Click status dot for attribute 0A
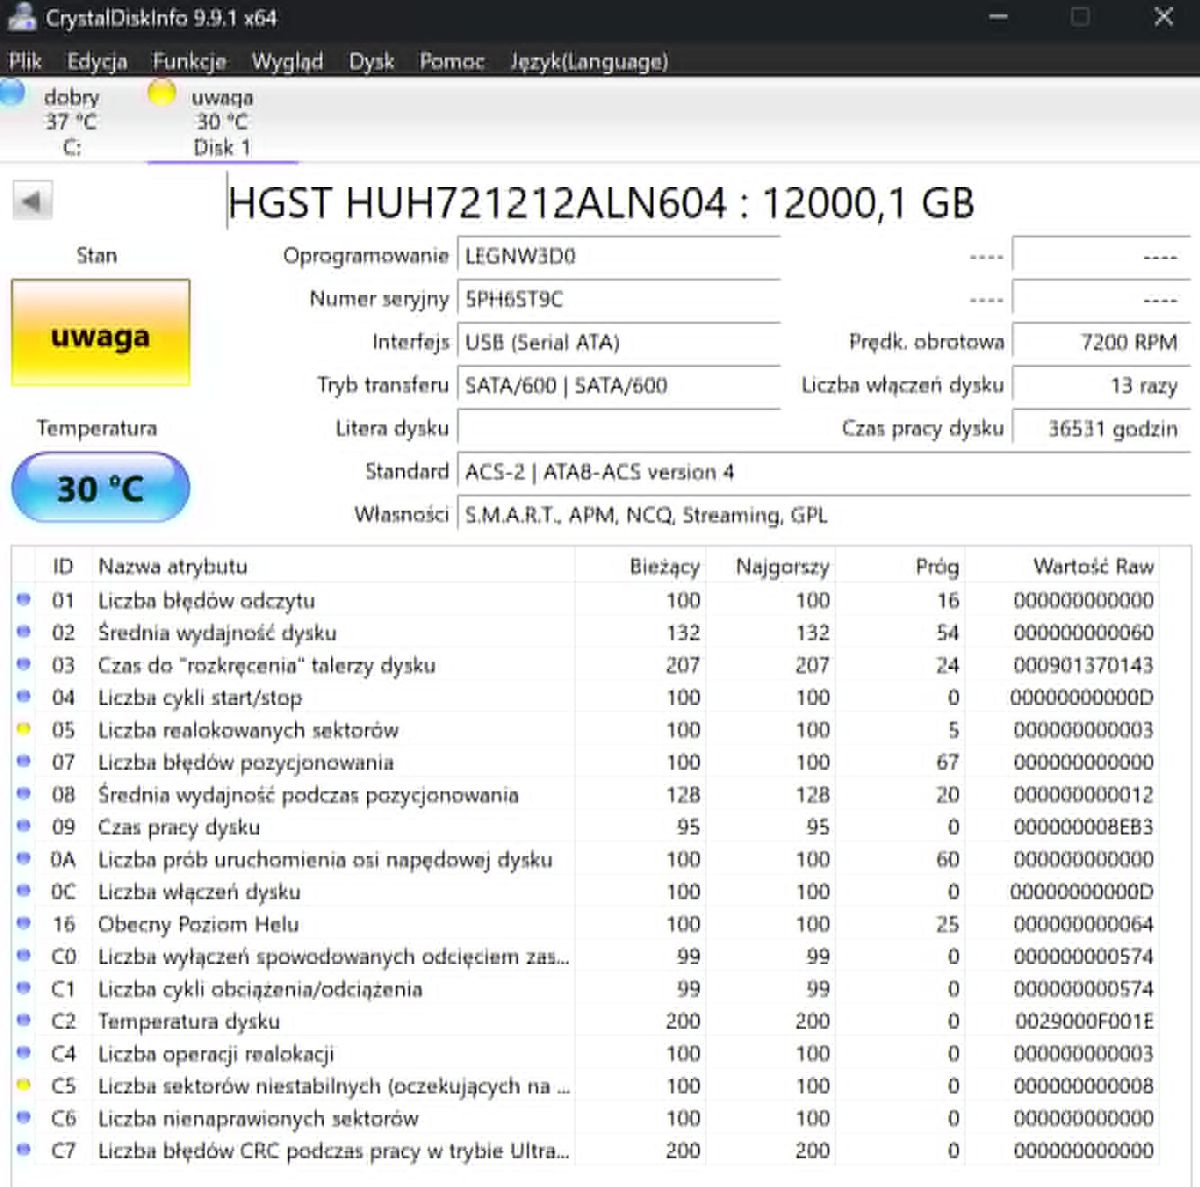Viewport: 1200px width, 1187px height. 23,859
